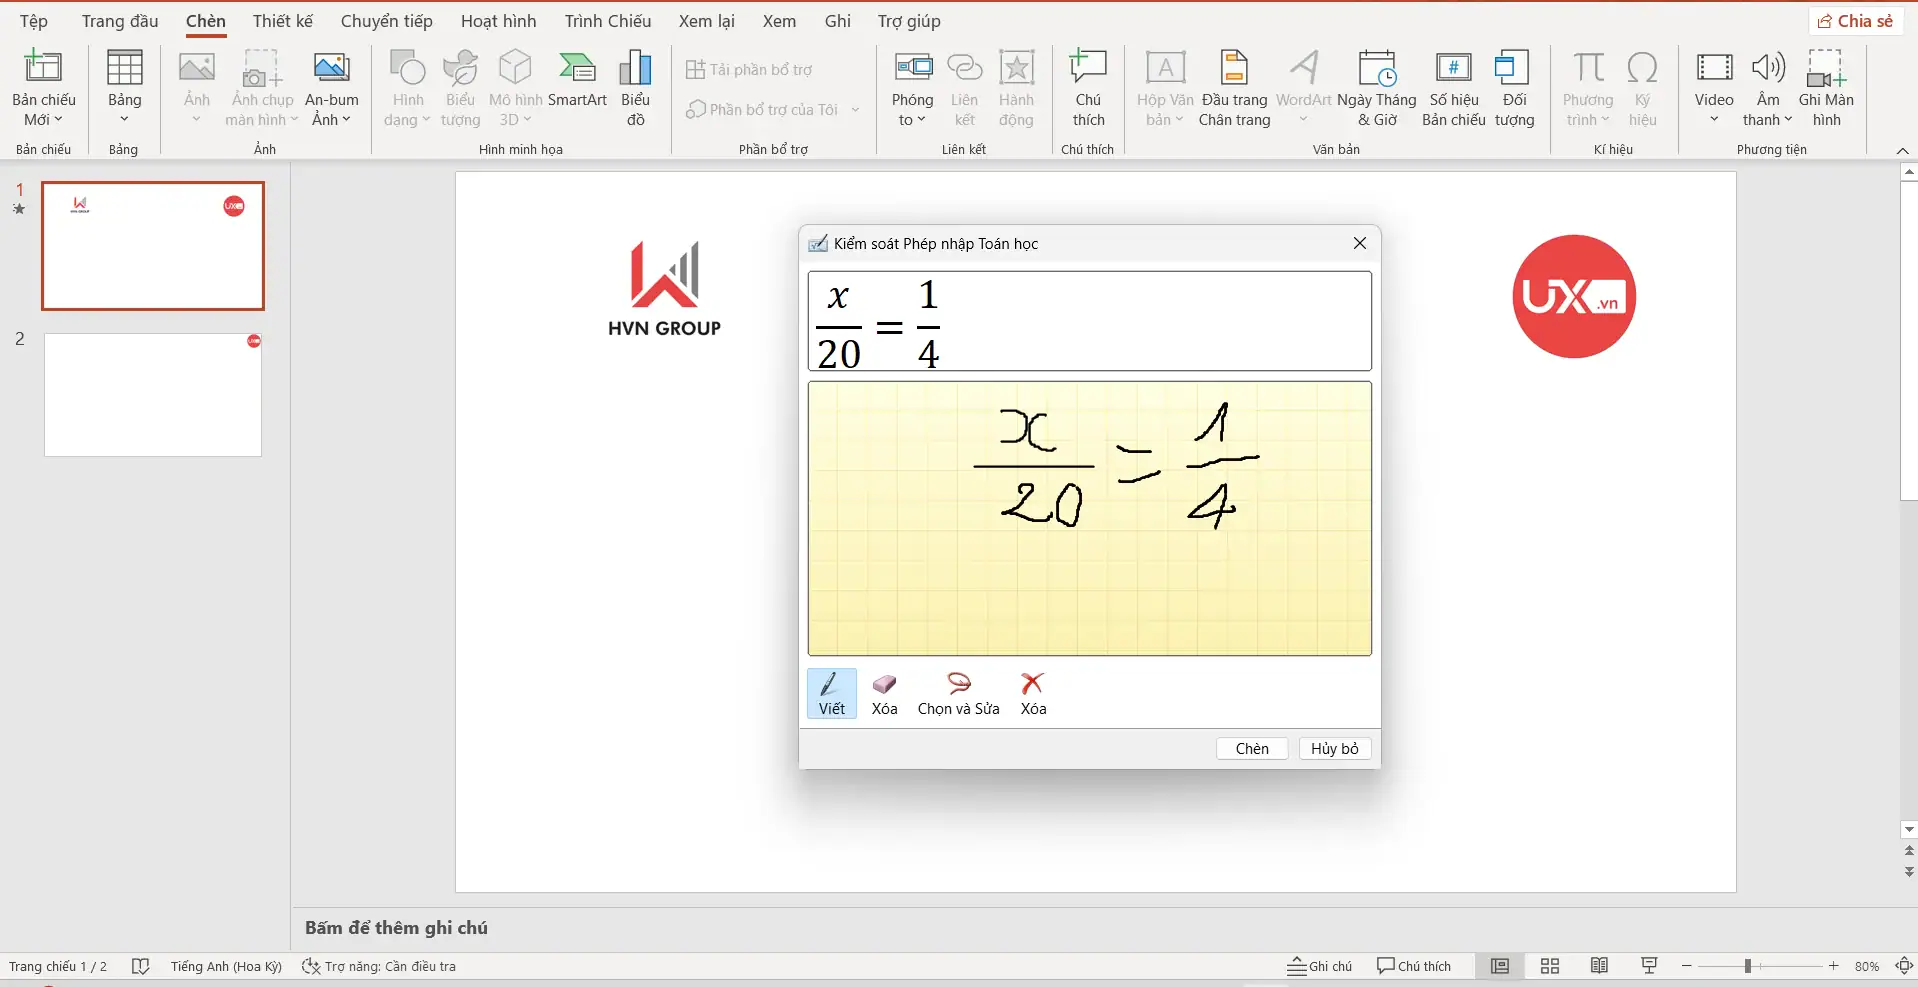Select the eraser Xóa tool
The width and height of the screenshot is (1918, 987).
point(884,693)
